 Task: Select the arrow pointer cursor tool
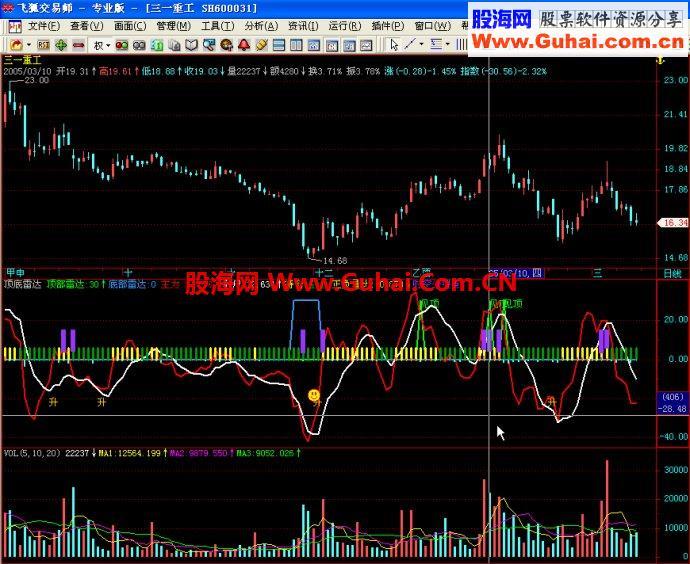[394, 44]
